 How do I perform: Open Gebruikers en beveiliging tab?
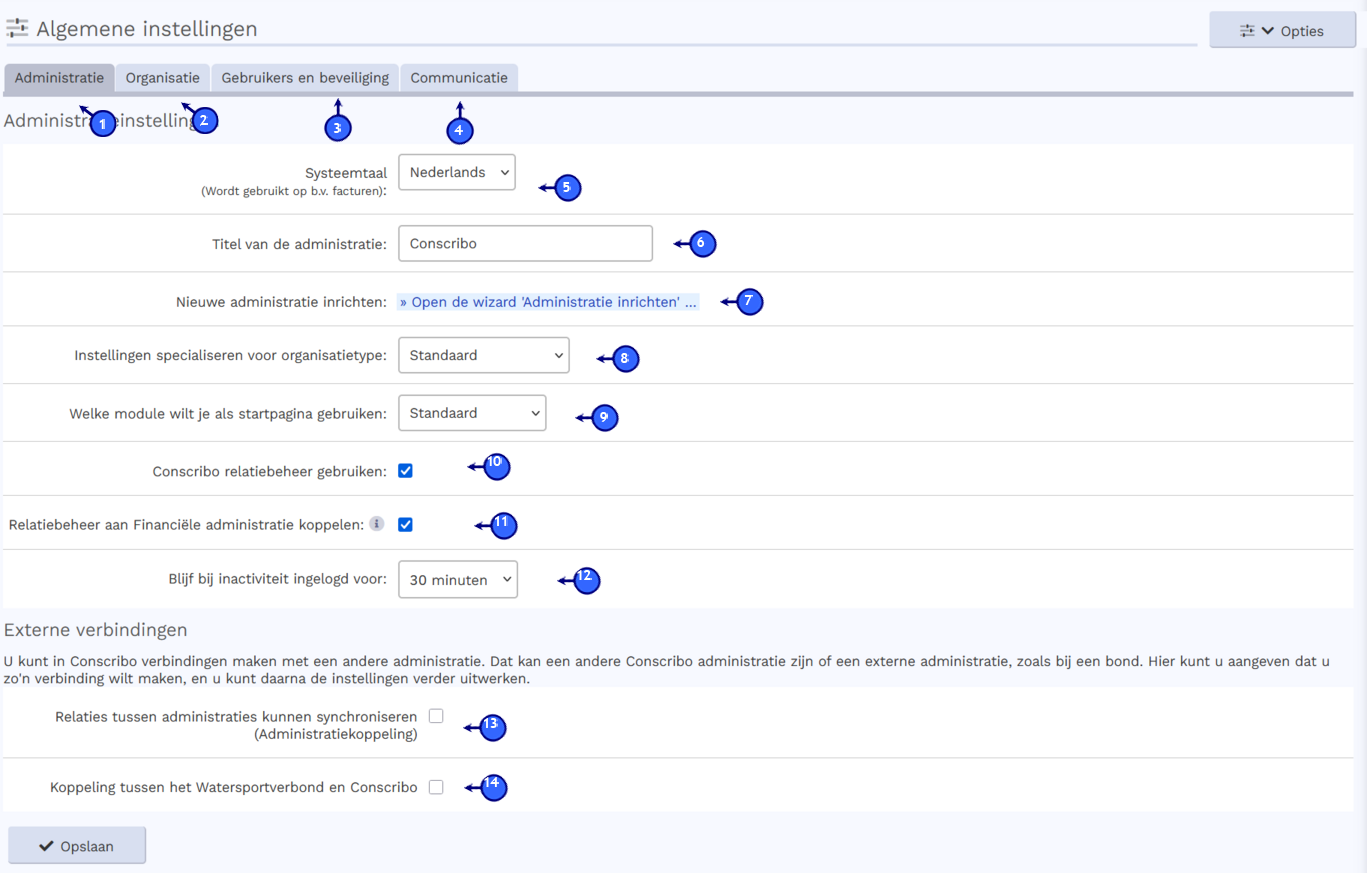[x=305, y=78]
